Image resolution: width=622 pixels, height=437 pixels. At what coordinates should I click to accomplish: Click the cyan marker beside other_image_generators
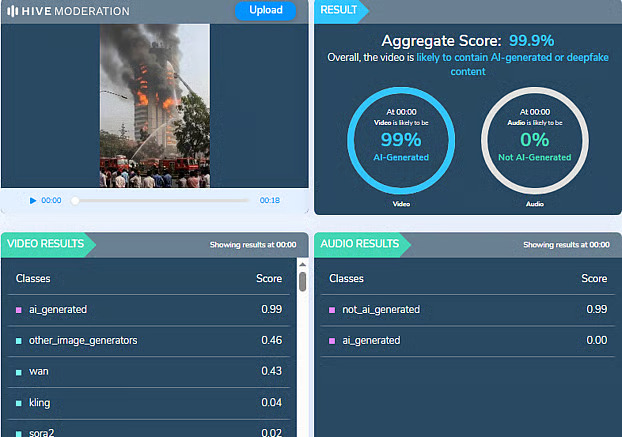(18, 341)
